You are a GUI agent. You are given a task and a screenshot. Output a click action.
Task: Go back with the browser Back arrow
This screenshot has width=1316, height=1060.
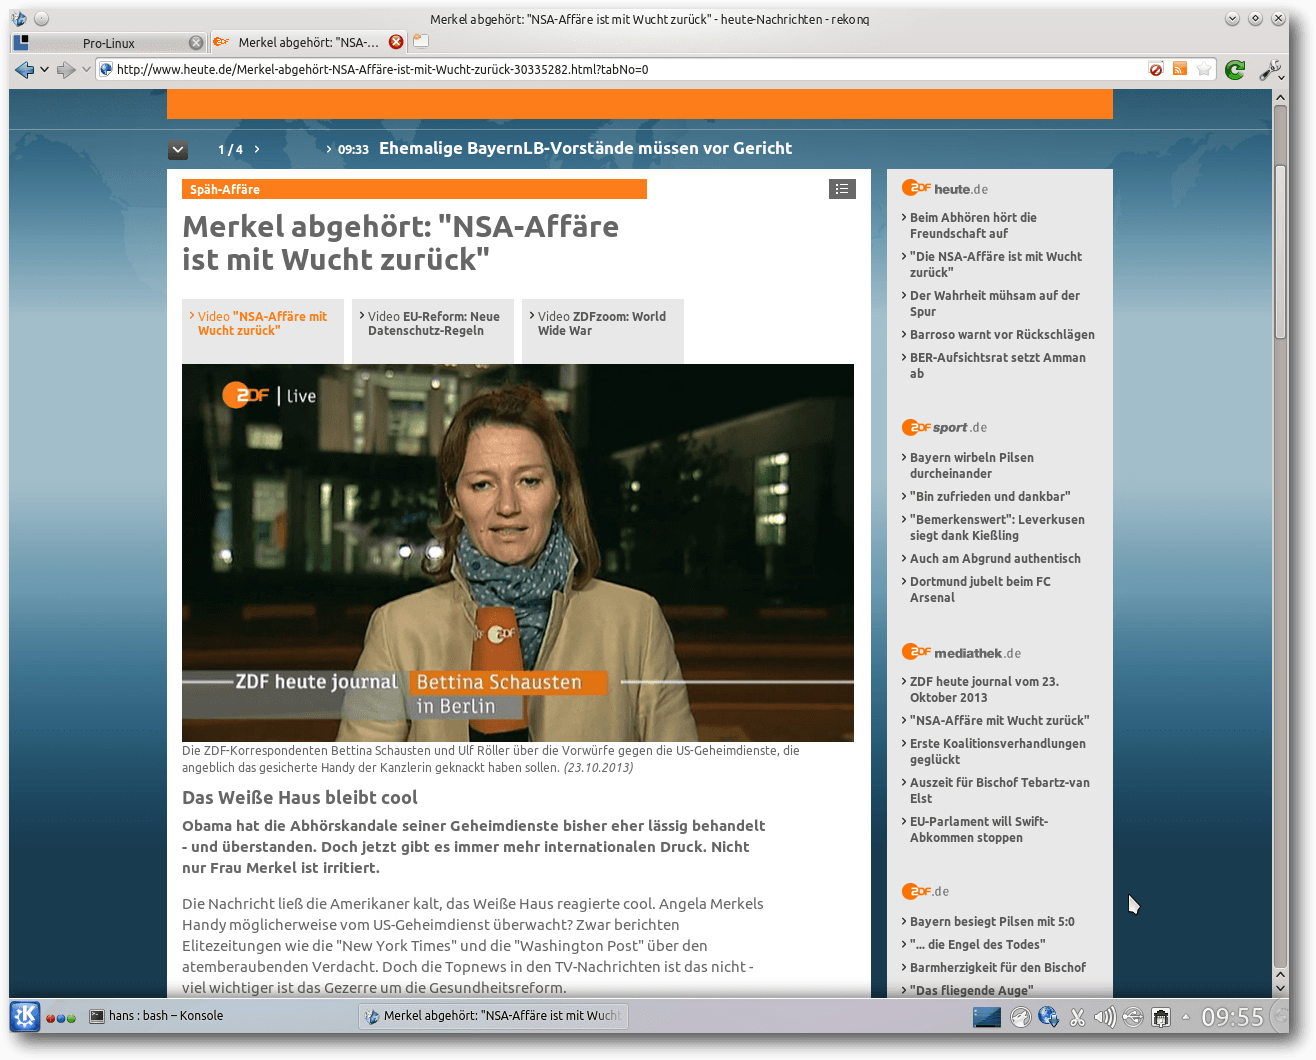tap(24, 69)
